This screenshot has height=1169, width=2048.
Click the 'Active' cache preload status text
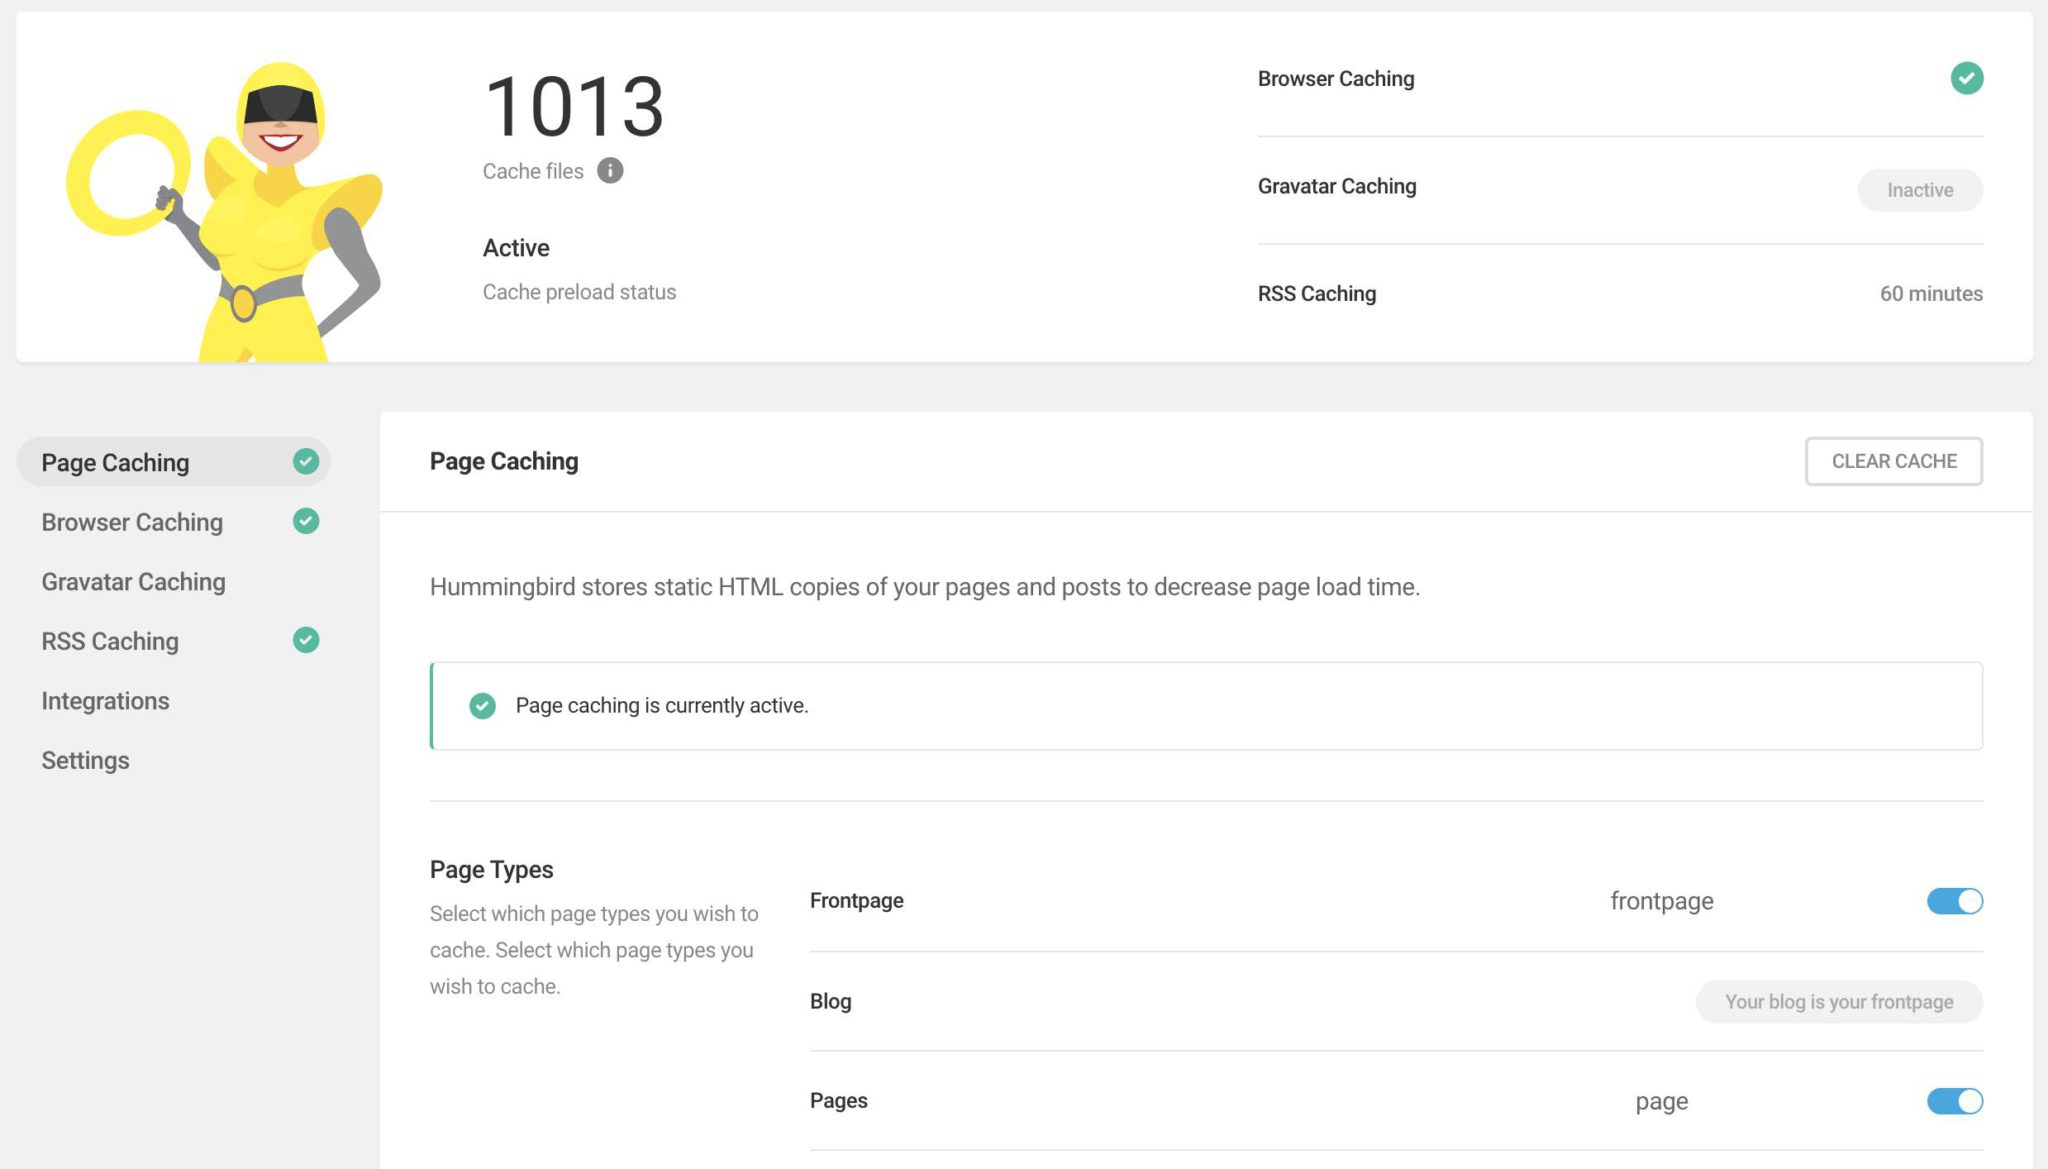pyautogui.click(x=516, y=248)
